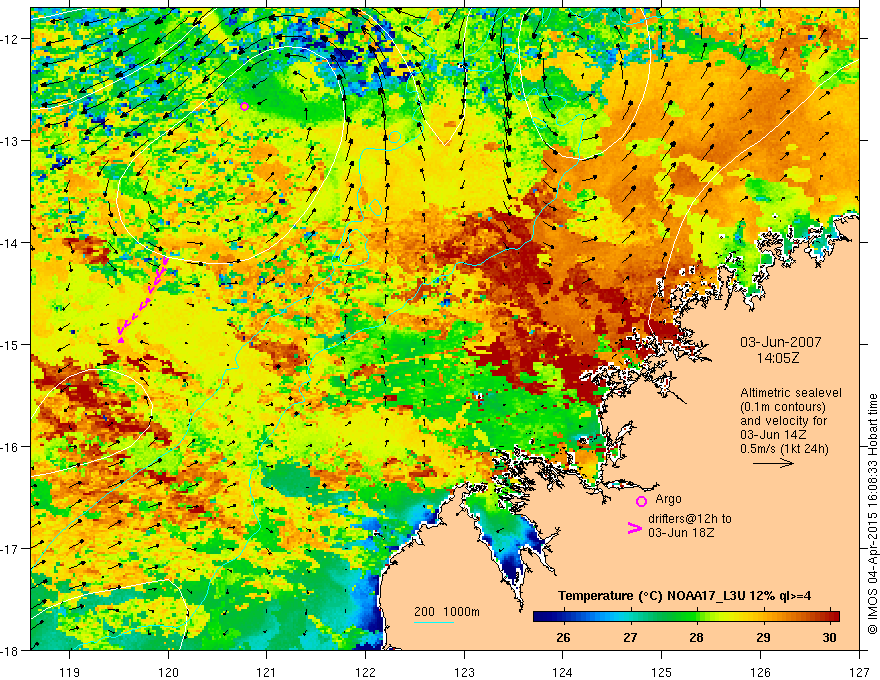Viewport: 880px width, 680px height.
Task: Click the '(0.1m contours)' text
Action: click(783, 407)
